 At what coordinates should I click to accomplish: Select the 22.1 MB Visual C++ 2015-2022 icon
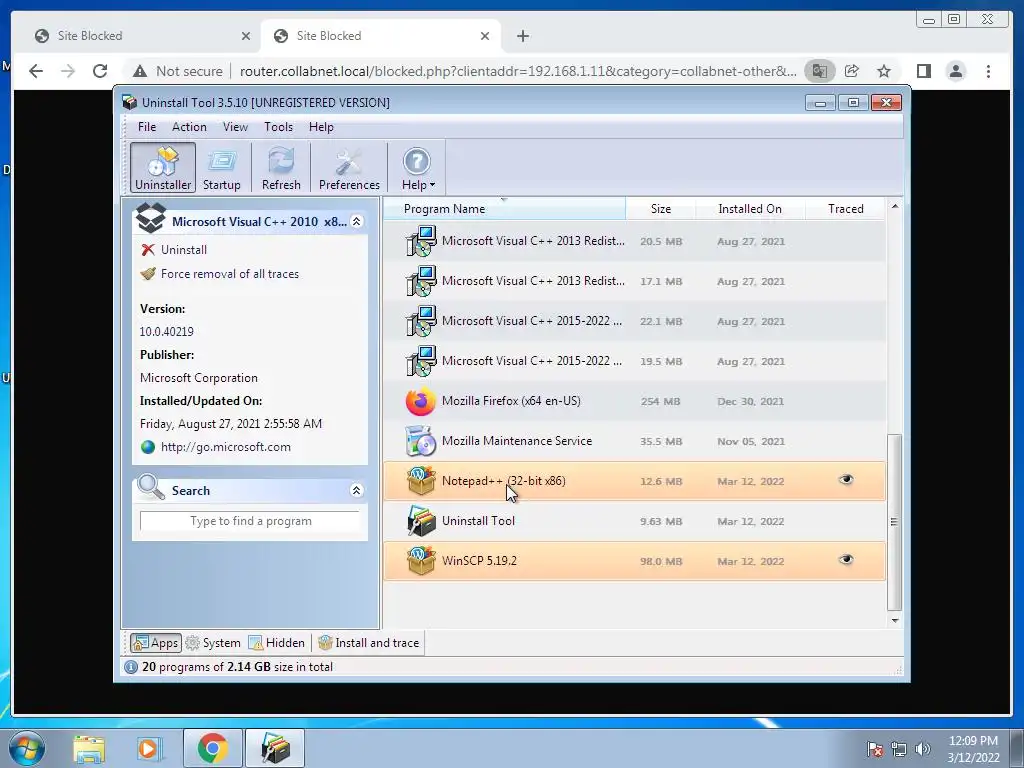coord(421,321)
